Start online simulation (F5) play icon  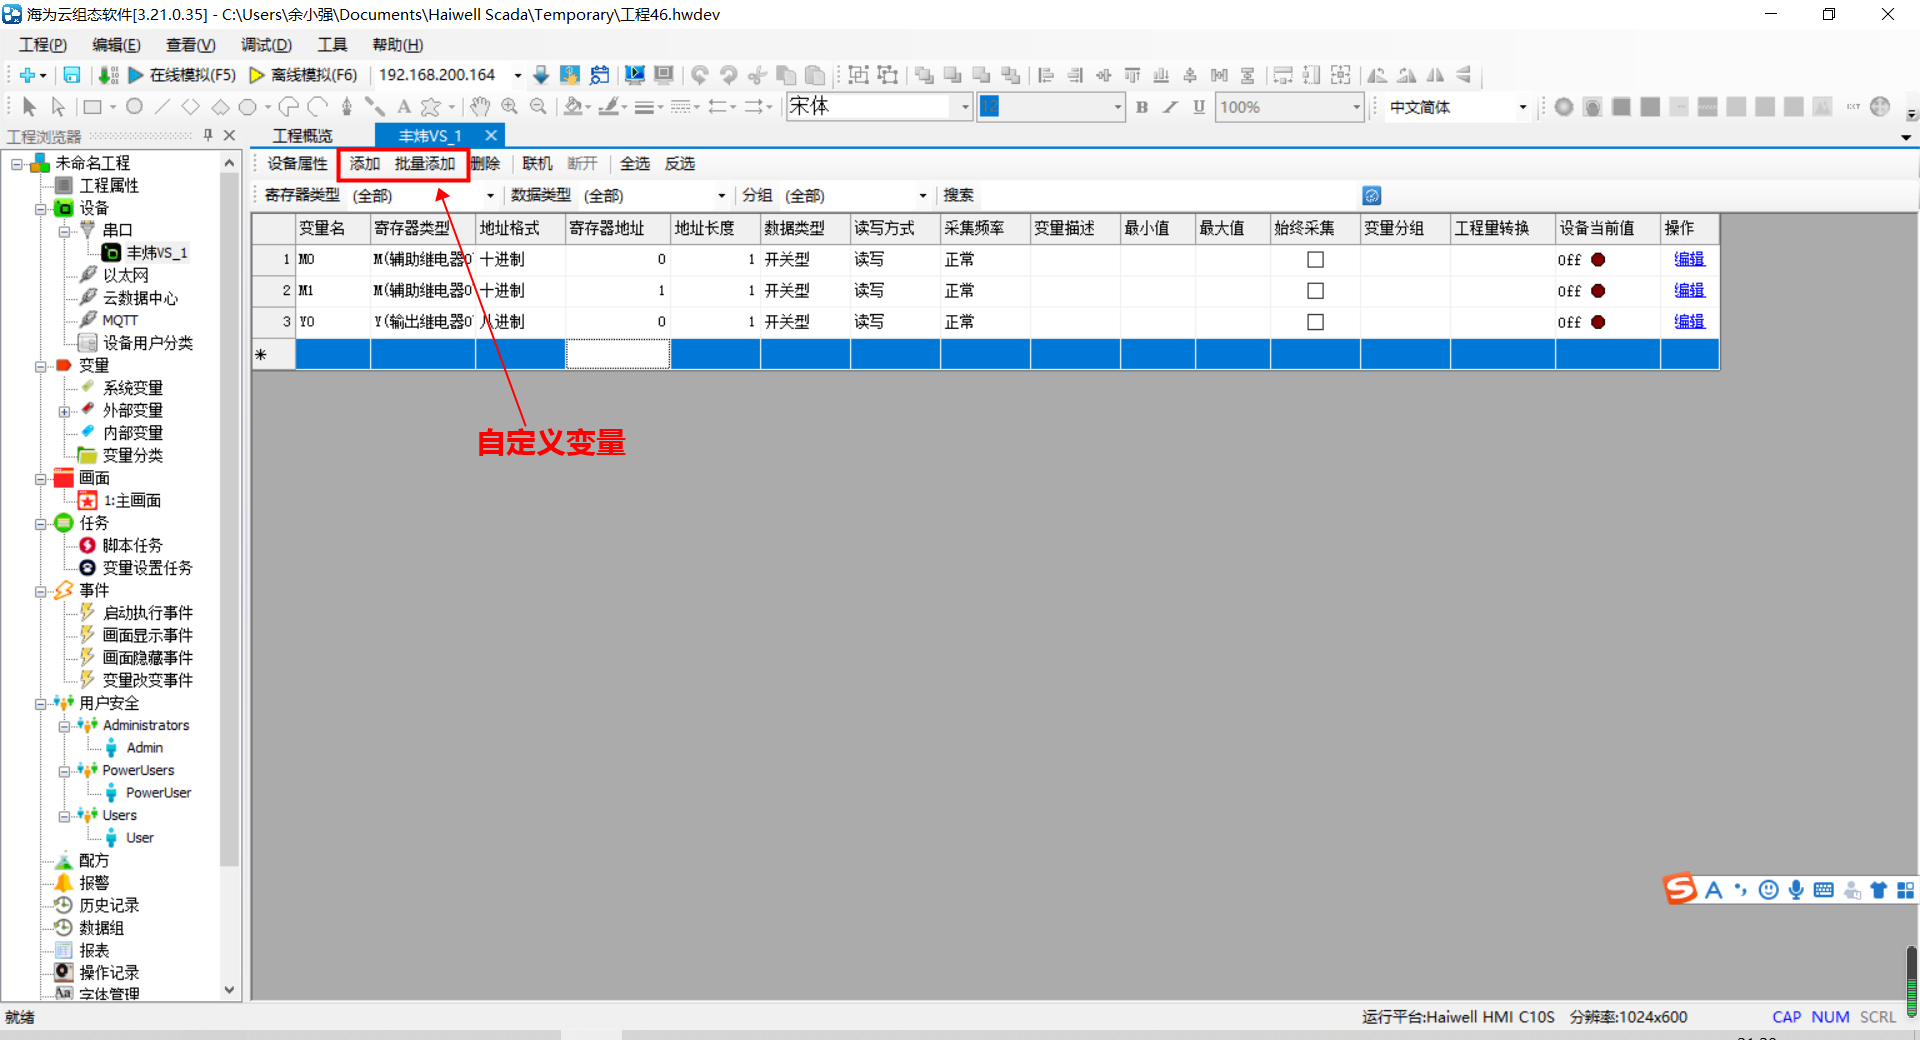coord(136,75)
